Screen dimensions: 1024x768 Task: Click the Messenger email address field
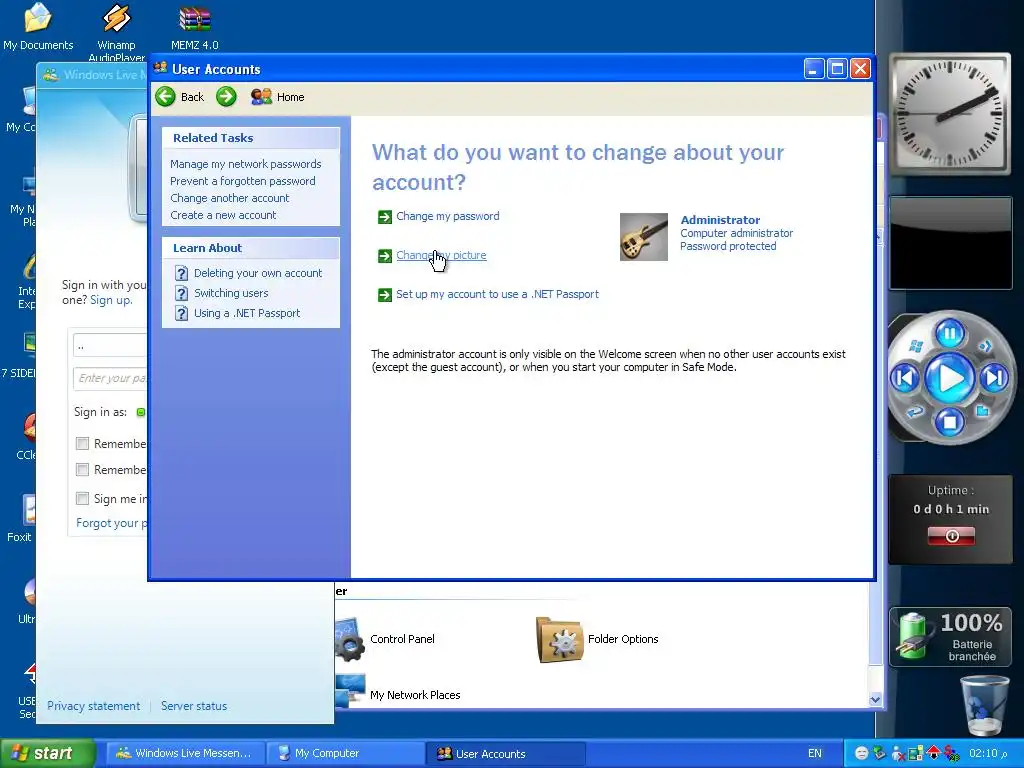pyautogui.click(x=110, y=345)
